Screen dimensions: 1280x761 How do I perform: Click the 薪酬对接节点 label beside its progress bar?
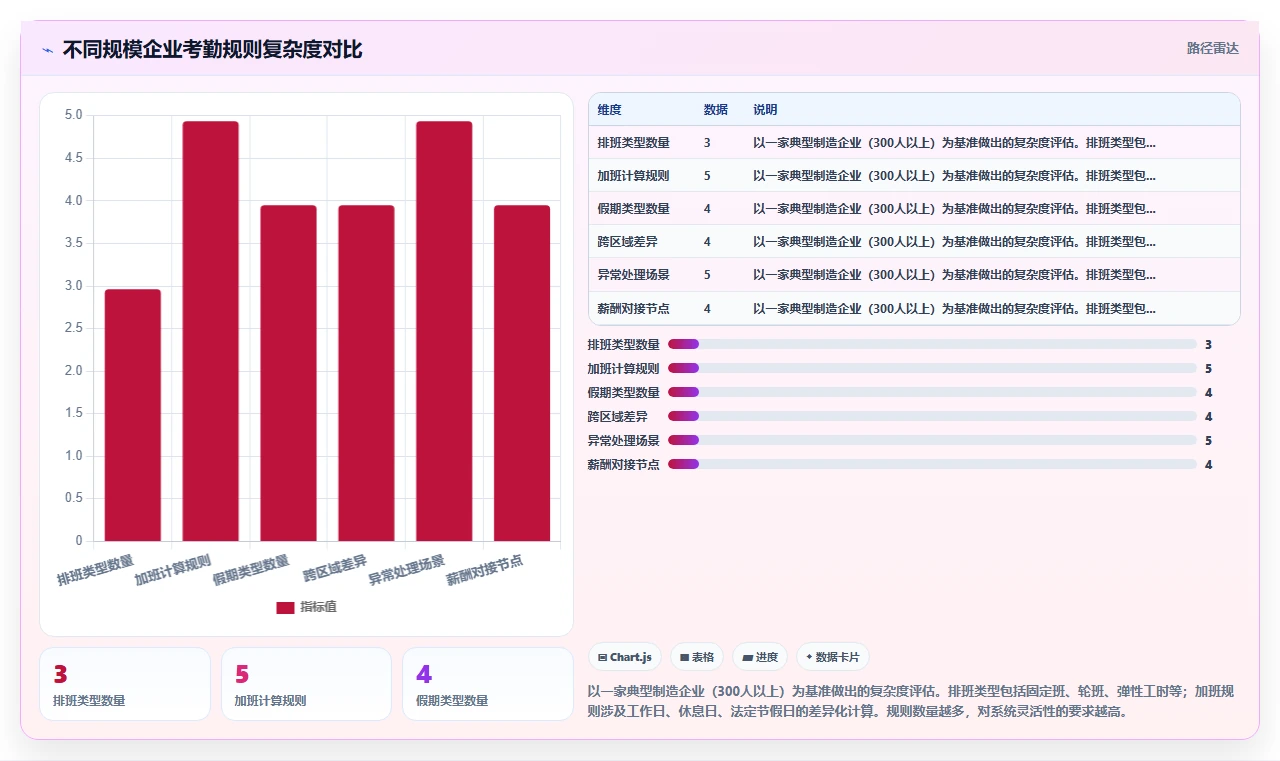624,464
